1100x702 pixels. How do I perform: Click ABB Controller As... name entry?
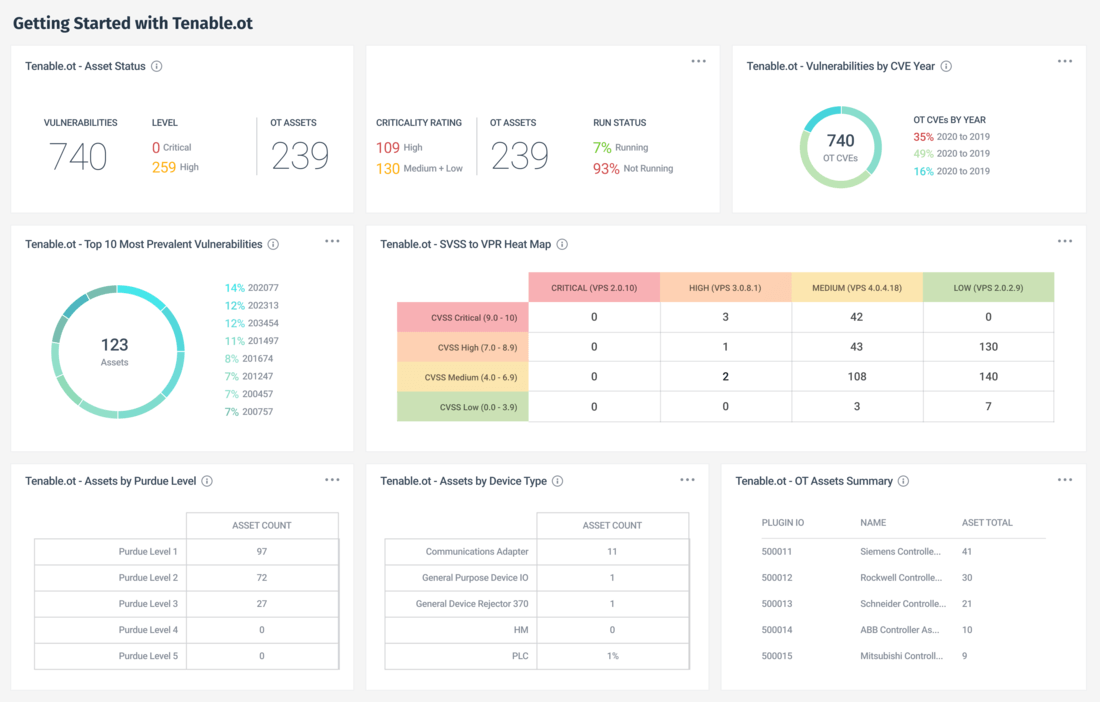point(899,630)
